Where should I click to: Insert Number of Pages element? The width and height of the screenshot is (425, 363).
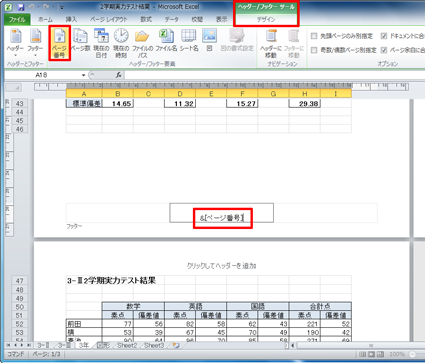click(81, 40)
